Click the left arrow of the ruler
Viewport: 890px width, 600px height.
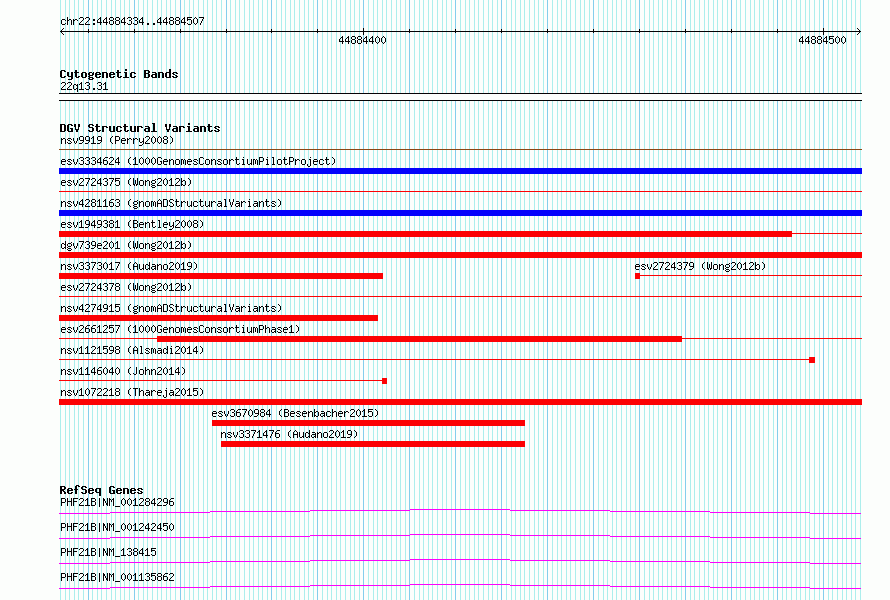point(62,31)
